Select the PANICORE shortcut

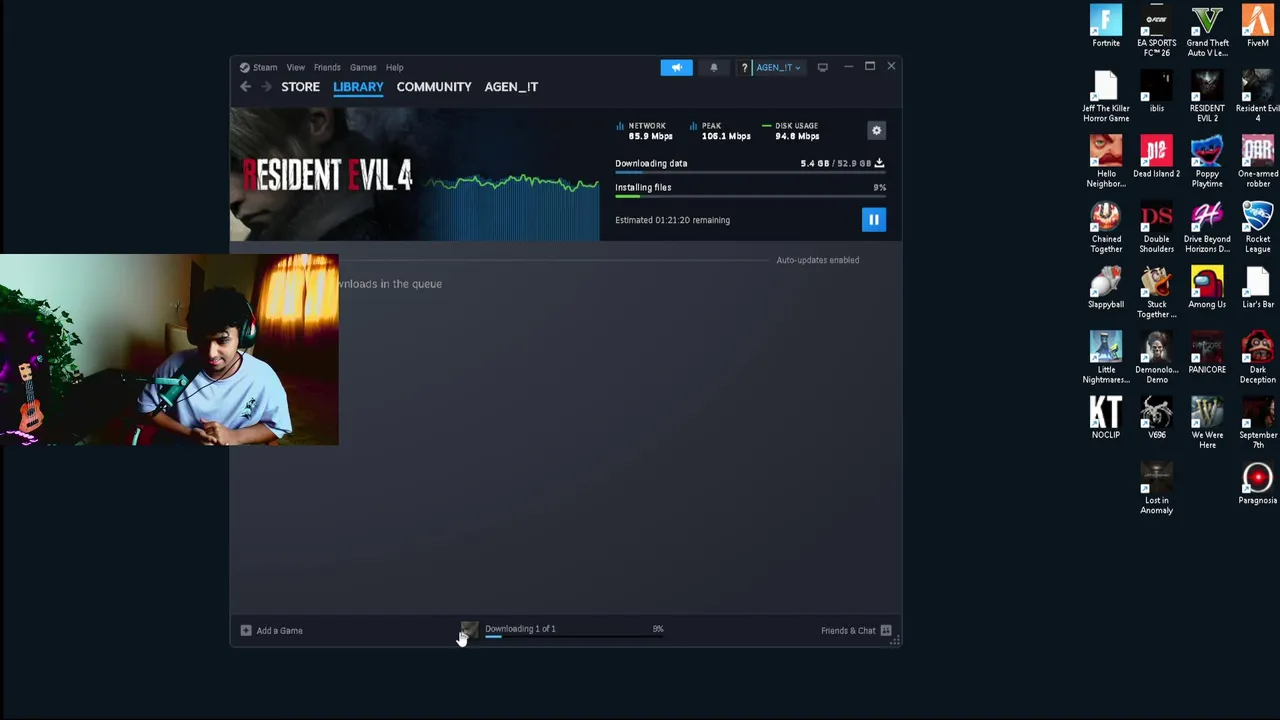(1207, 353)
